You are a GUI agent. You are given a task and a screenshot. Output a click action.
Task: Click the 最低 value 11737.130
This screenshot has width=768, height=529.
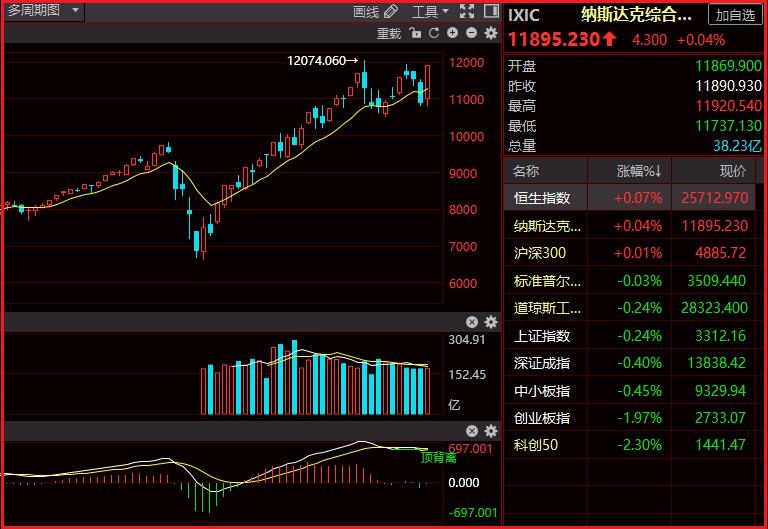pyautogui.click(x=728, y=126)
